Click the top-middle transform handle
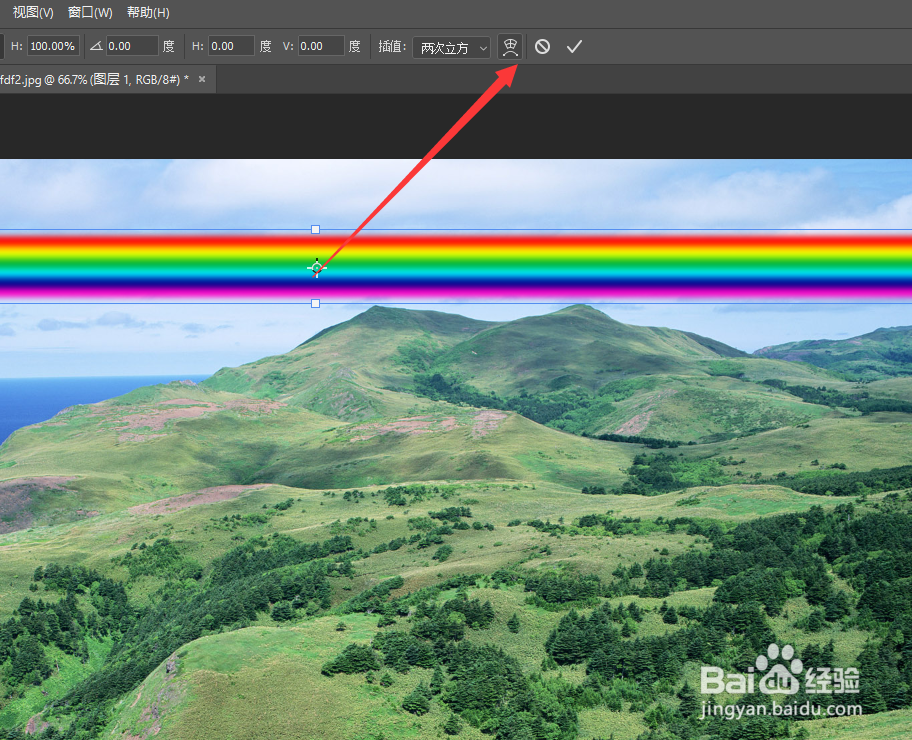The width and height of the screenshot is (912, 740). [x=315, y=230]
